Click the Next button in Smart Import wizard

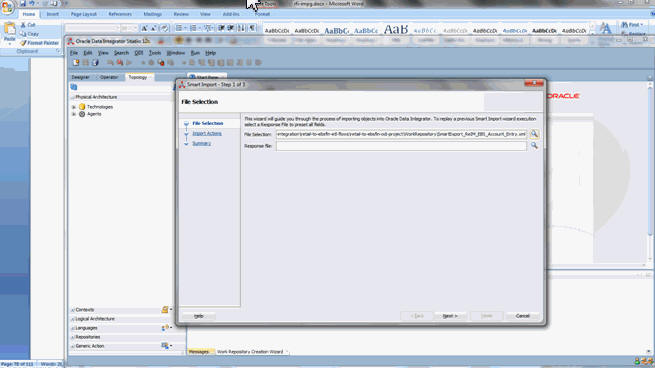(x=450, y=316)
